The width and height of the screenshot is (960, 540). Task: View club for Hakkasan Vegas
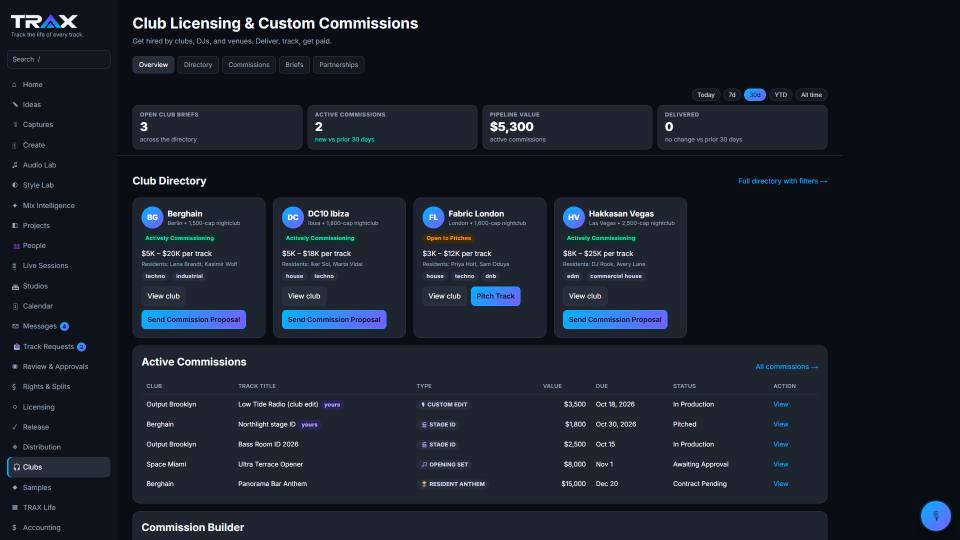click(x=585, y=296)
